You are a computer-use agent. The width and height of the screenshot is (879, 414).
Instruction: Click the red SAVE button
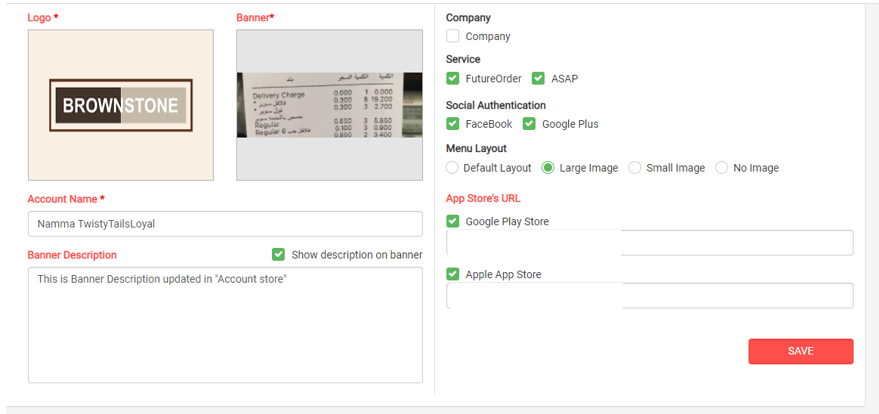(x=801, y=351)
